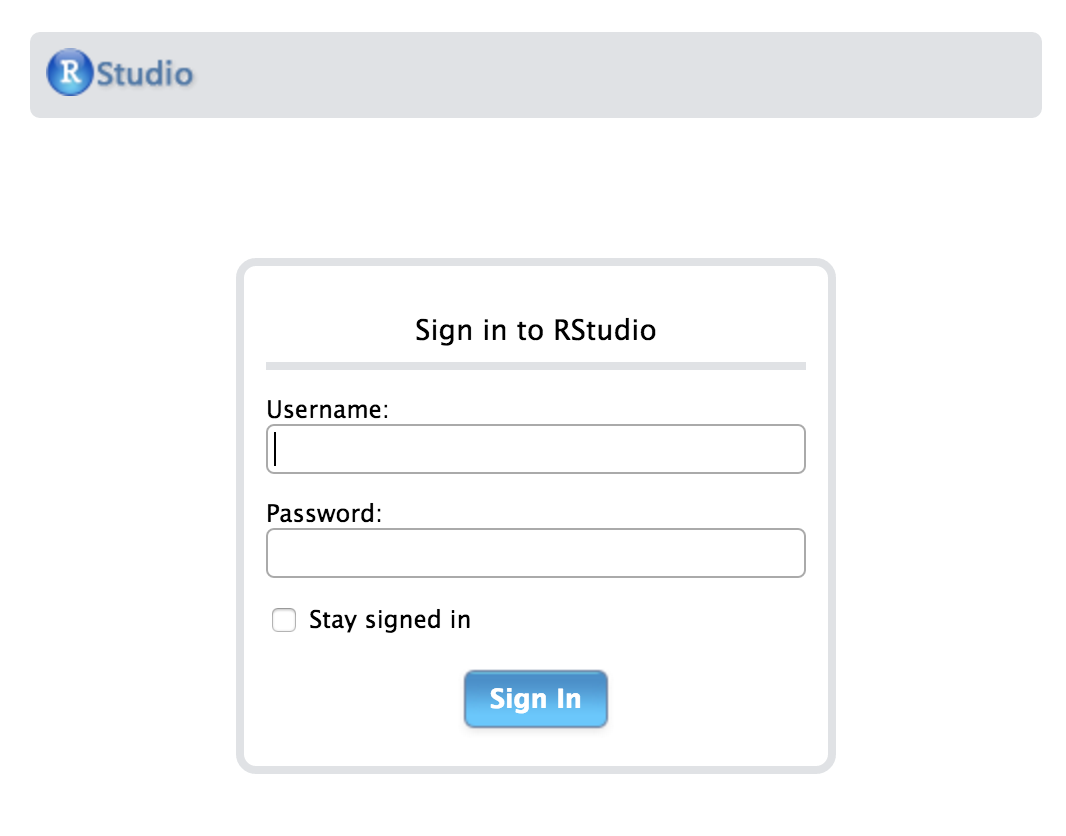This screenshot has width=1066, height=836.
Task: Enable the Stay signed in checkbox
Action: [x=285, y=621]
